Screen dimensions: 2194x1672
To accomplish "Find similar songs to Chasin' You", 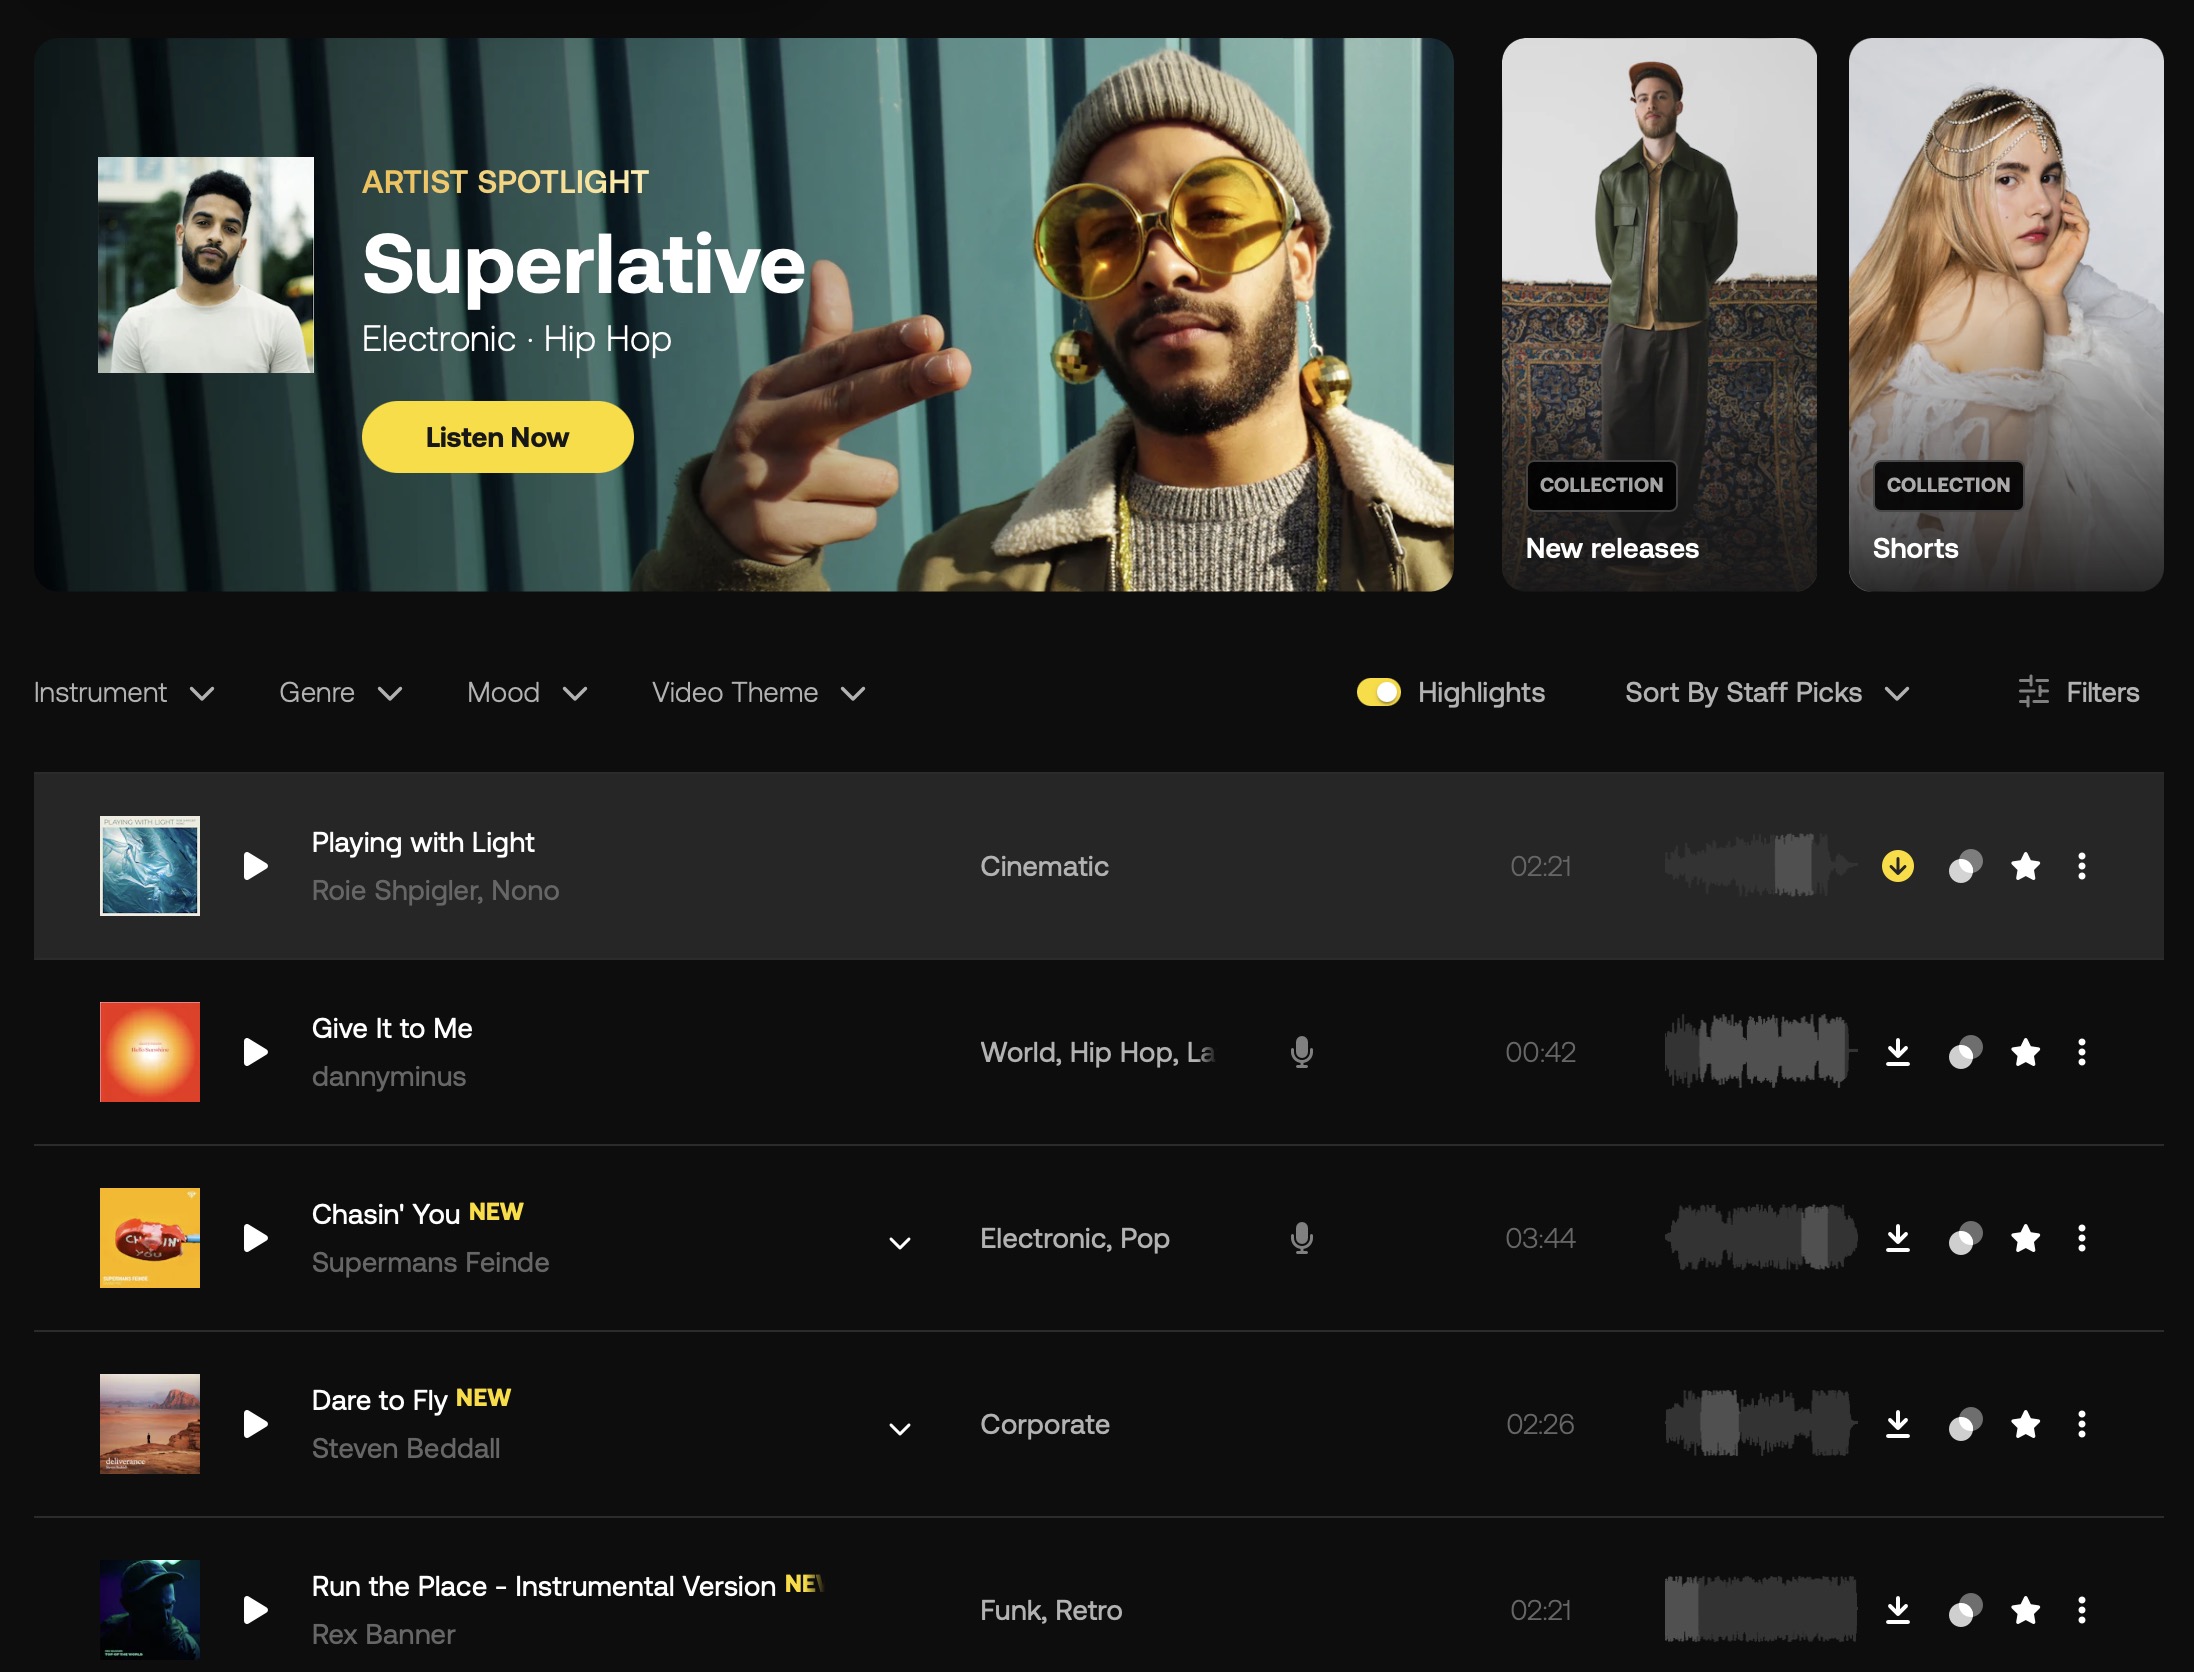I will tap(1965, 1238).
